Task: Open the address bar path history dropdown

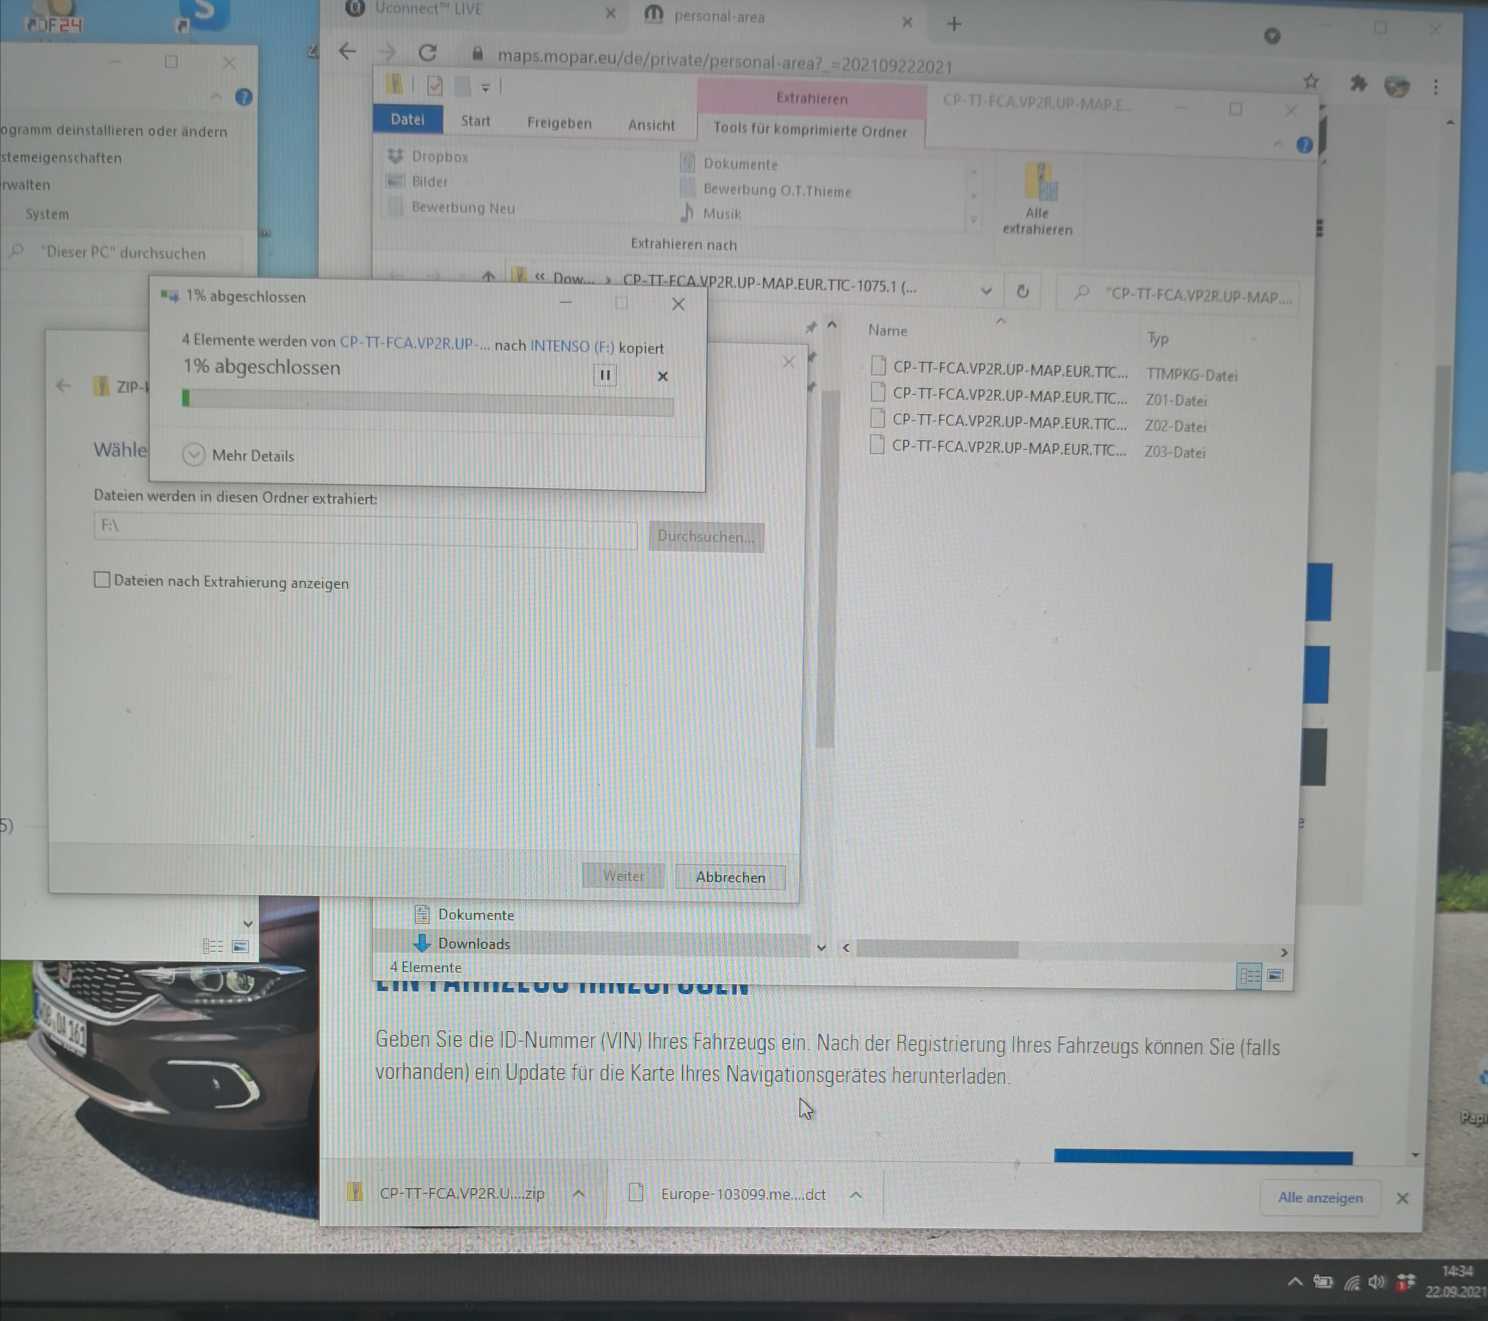Action: tap(986, 291)
